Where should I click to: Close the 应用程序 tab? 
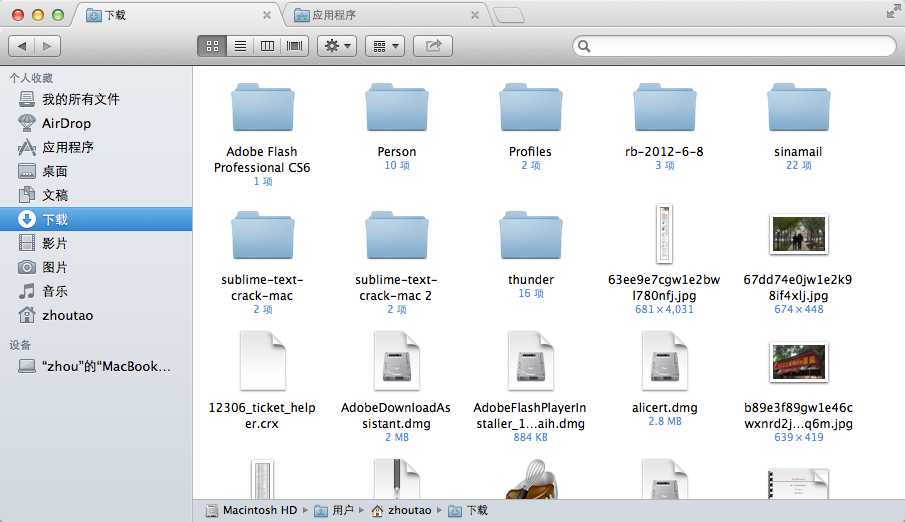point(474,16)
